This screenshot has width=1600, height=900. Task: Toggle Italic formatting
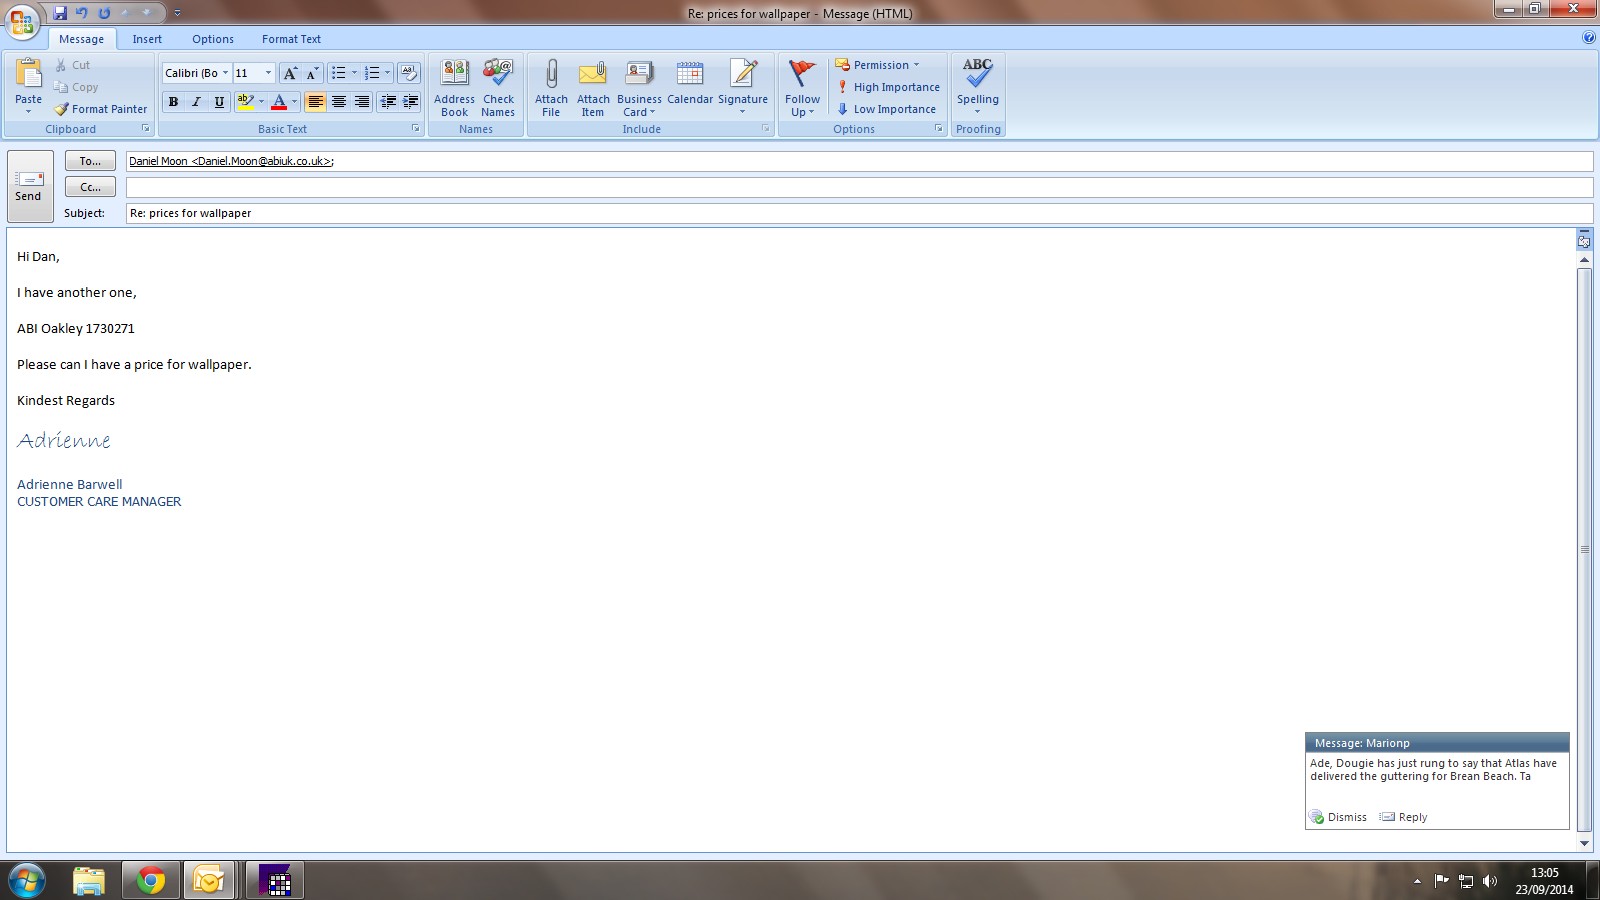point(196,102)
